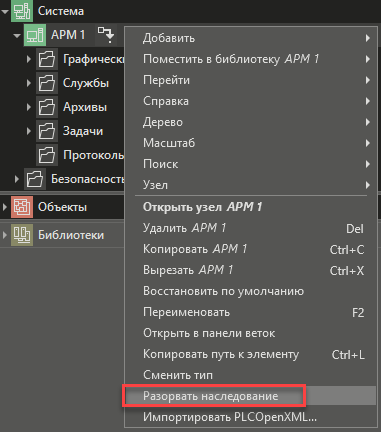Click the Безопасность folder icon
This screenshot has height=432, width=381.
(x=35, y=179)
